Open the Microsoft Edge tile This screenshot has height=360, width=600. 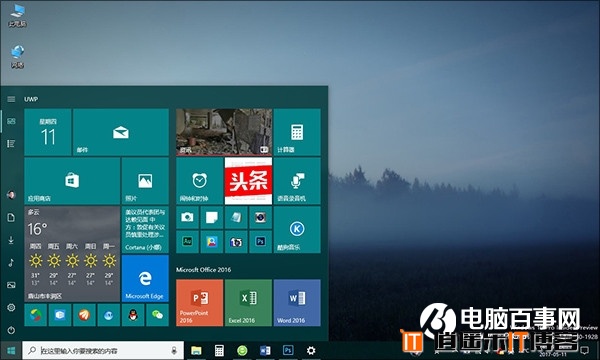tap(145, 278)
